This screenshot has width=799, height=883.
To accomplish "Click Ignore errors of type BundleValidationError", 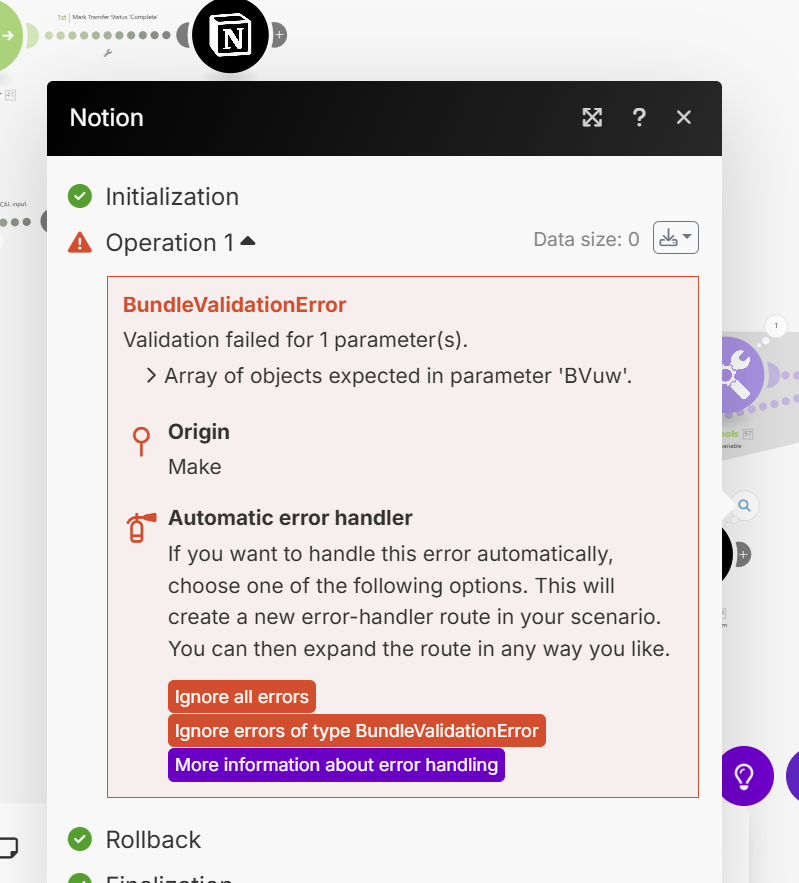I will pos(356,731).
